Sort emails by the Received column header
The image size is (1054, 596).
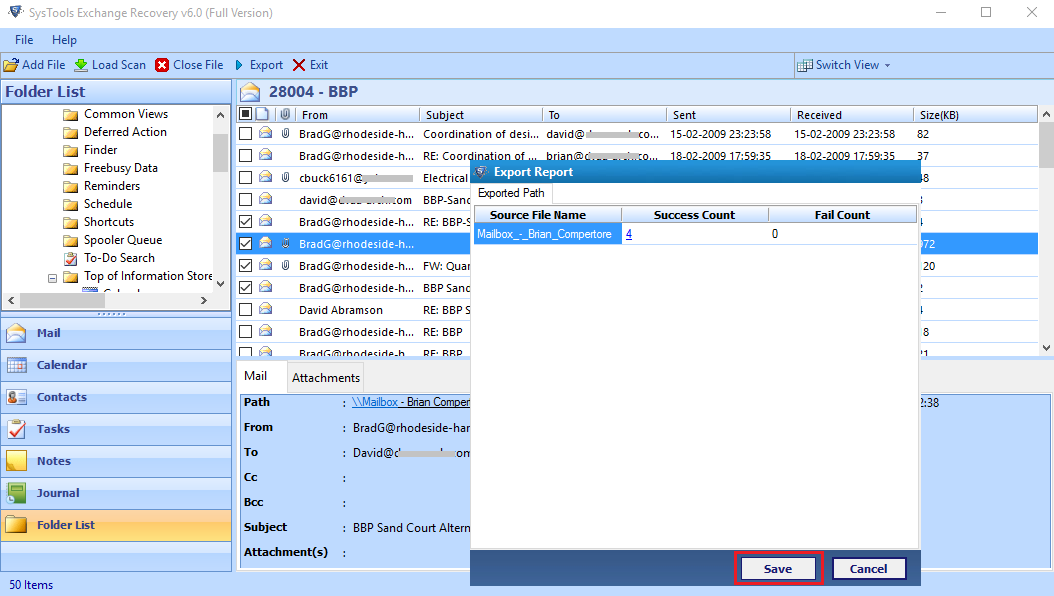click(x=852, y=115)
